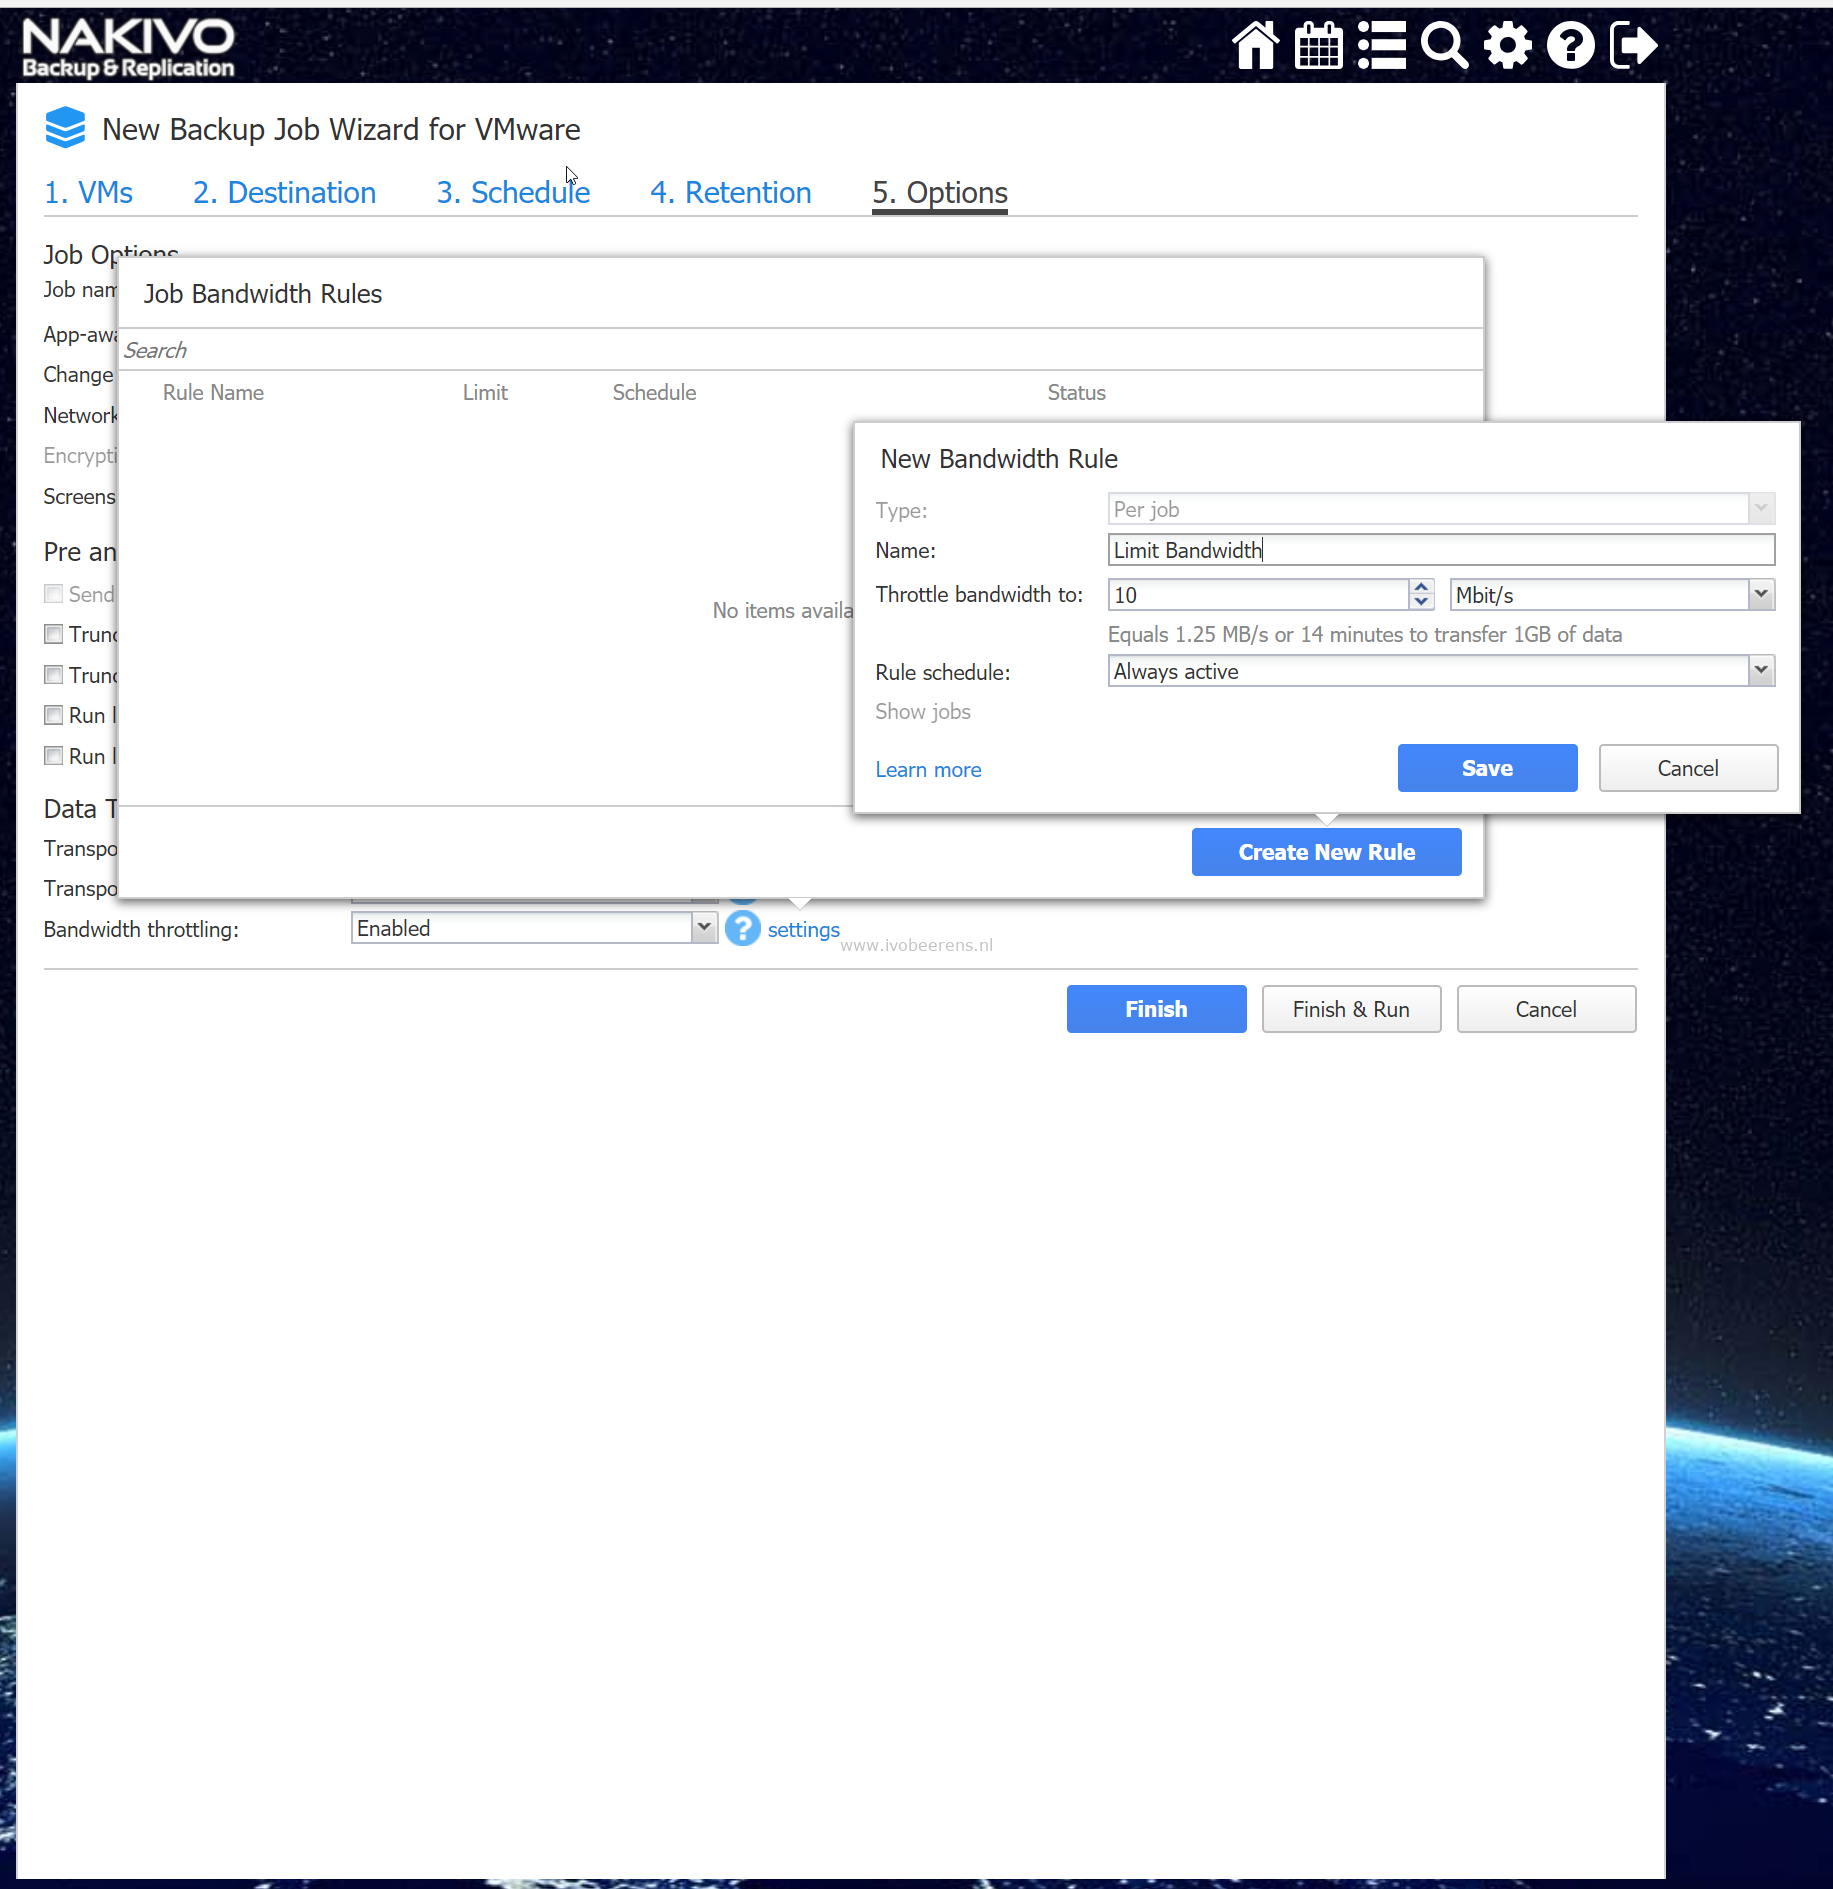The width and height of the screenshot is (1833, 1889).
Task: Toggle the first Trunc checkbox
Action: pyautogui.click(x=54, y=634)
